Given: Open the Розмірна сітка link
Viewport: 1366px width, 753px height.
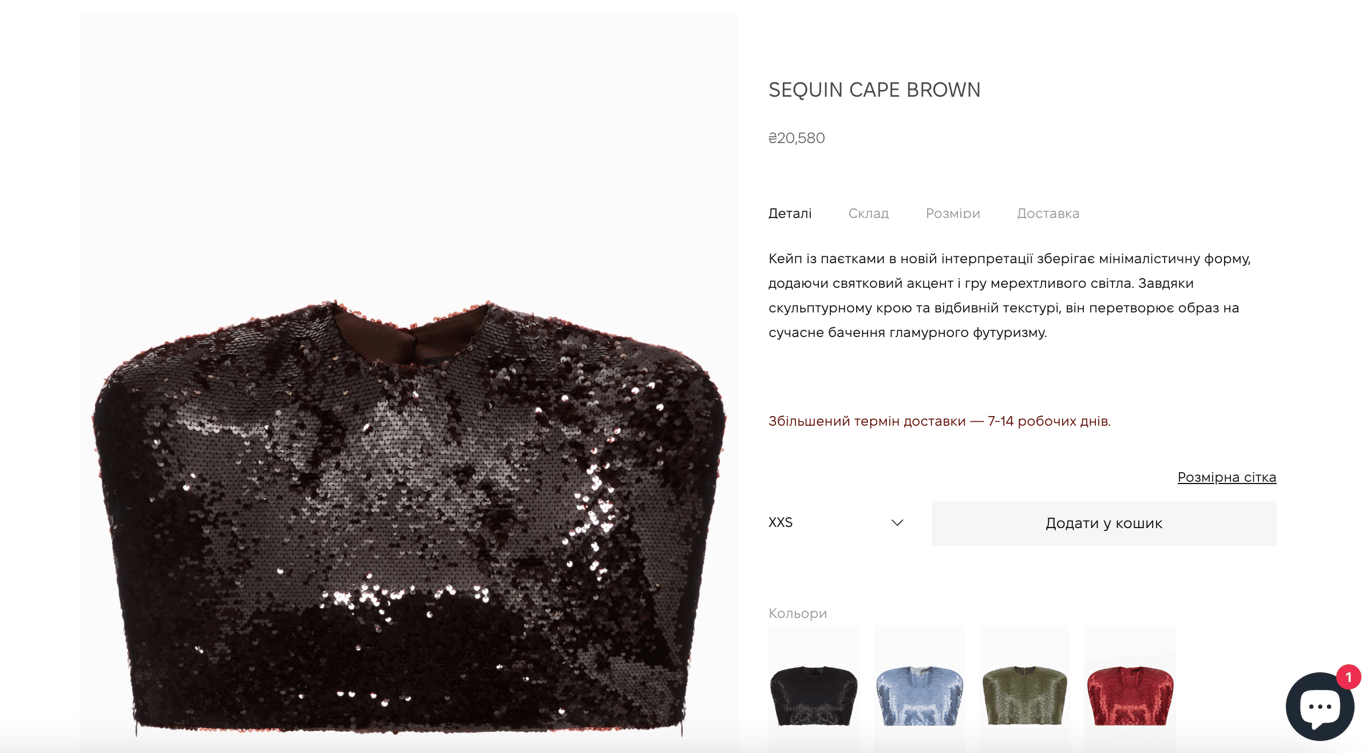Looking at the screenshot, I should pos(1227,477).
